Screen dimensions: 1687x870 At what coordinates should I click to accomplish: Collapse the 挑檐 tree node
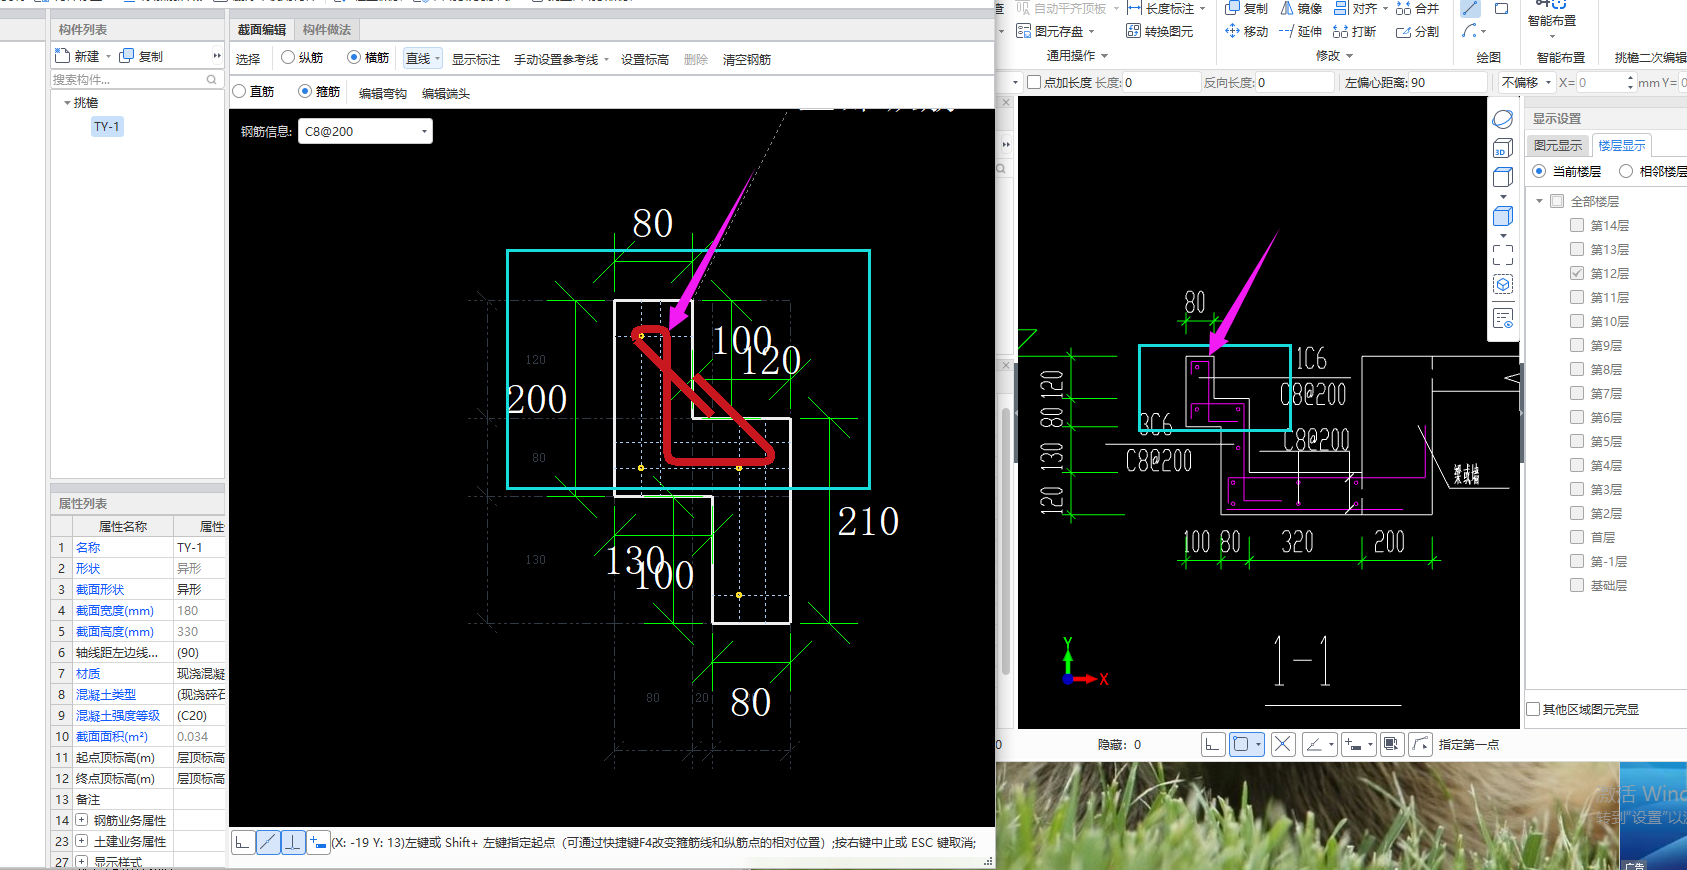pyautogui.click(x=67, y=103)
